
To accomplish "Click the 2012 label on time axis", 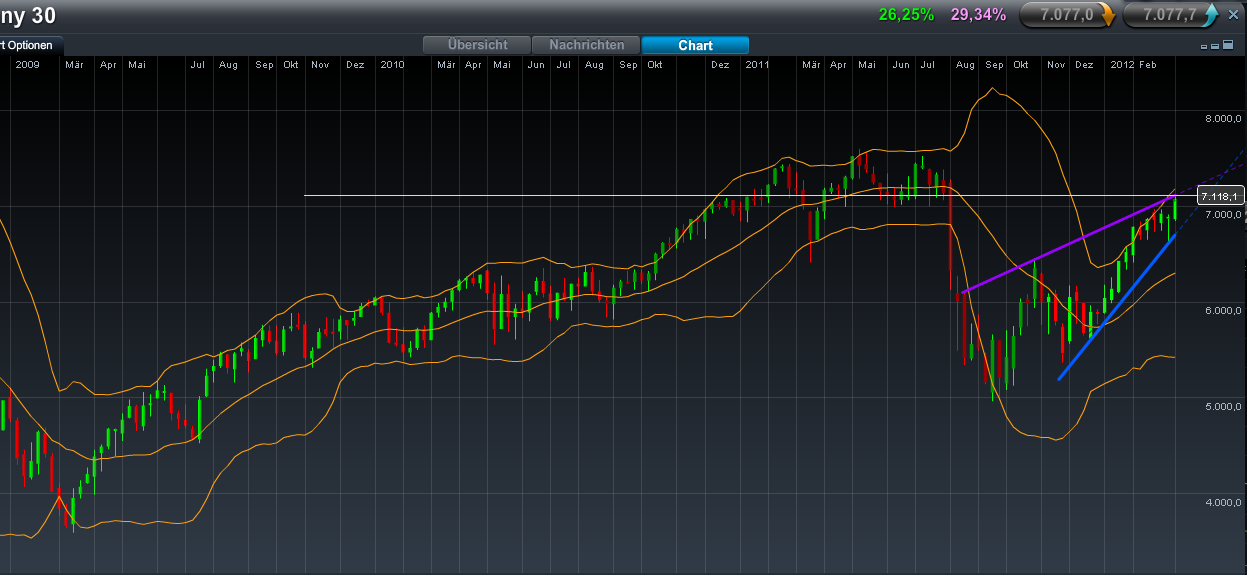I will [x=1122, y=64].
